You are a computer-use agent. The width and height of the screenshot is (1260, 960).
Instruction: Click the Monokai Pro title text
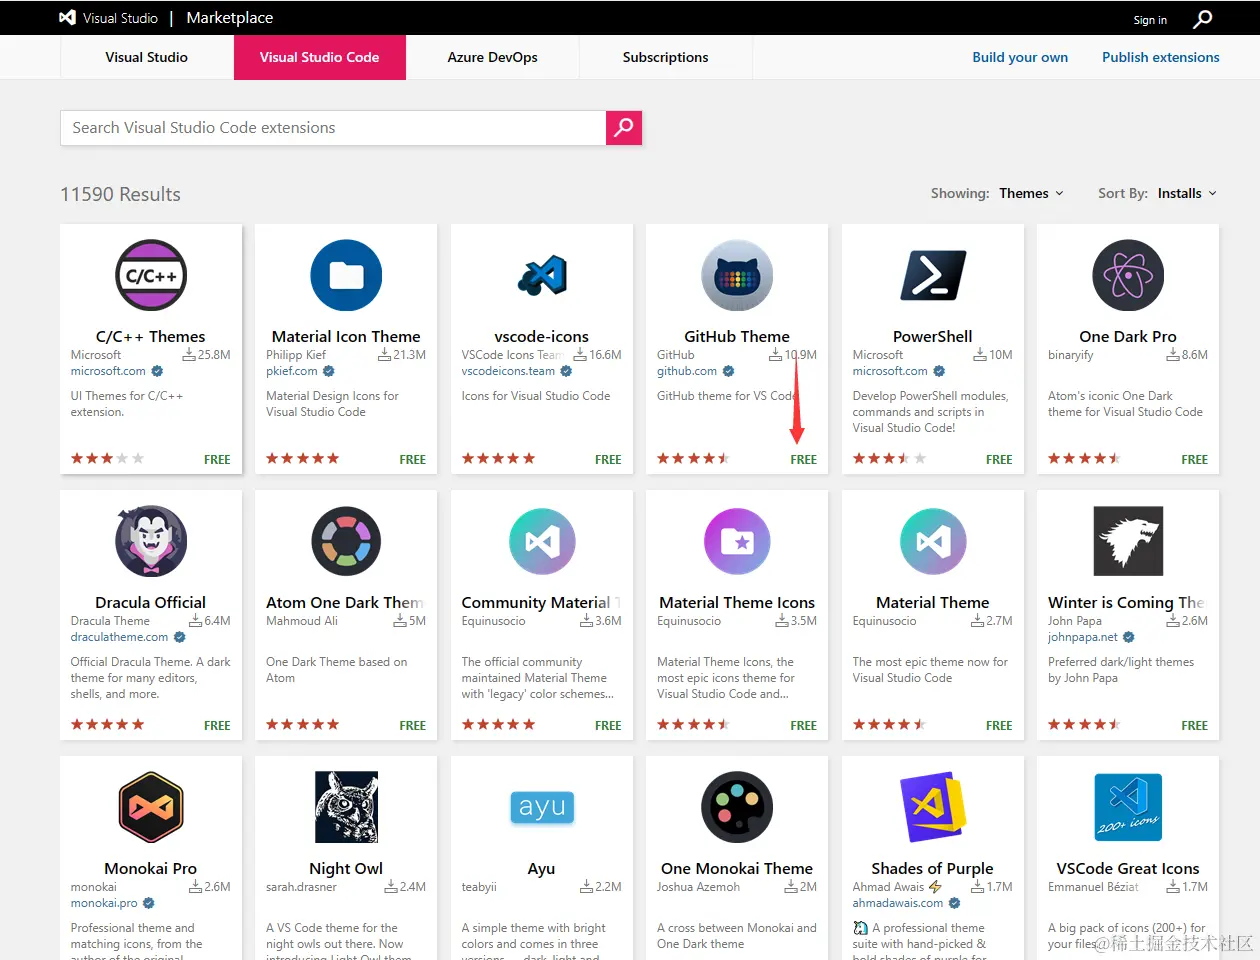pyautogui.click(x=151, y=868)
